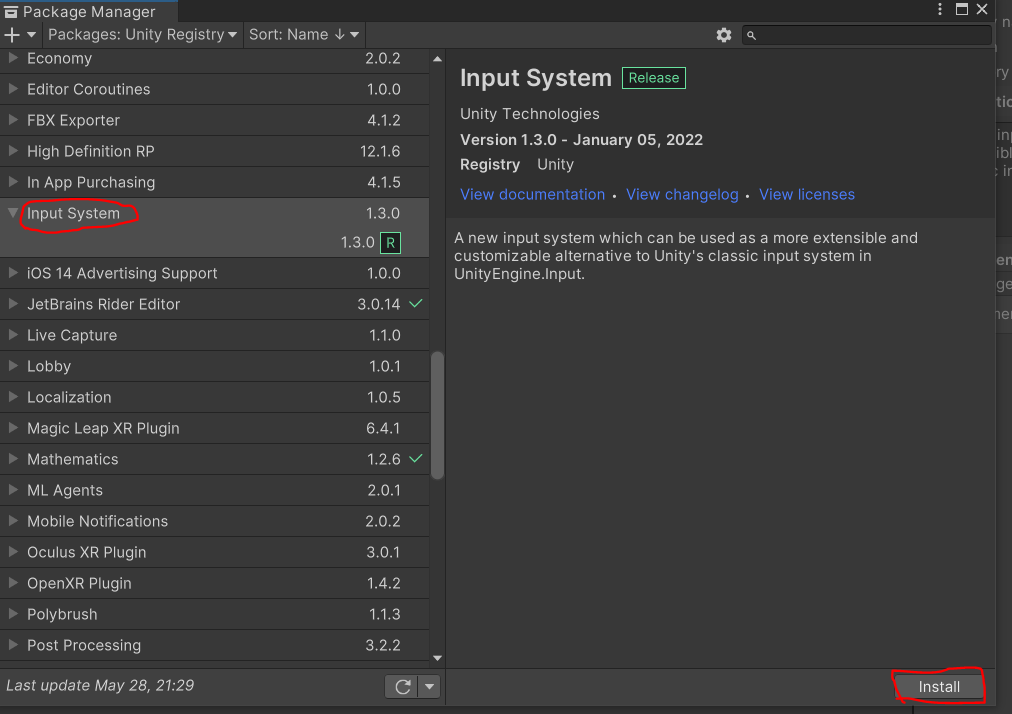Maximize the Package Manager window
The height and width of the screenshot is (714, 1012).
[962, 9]
